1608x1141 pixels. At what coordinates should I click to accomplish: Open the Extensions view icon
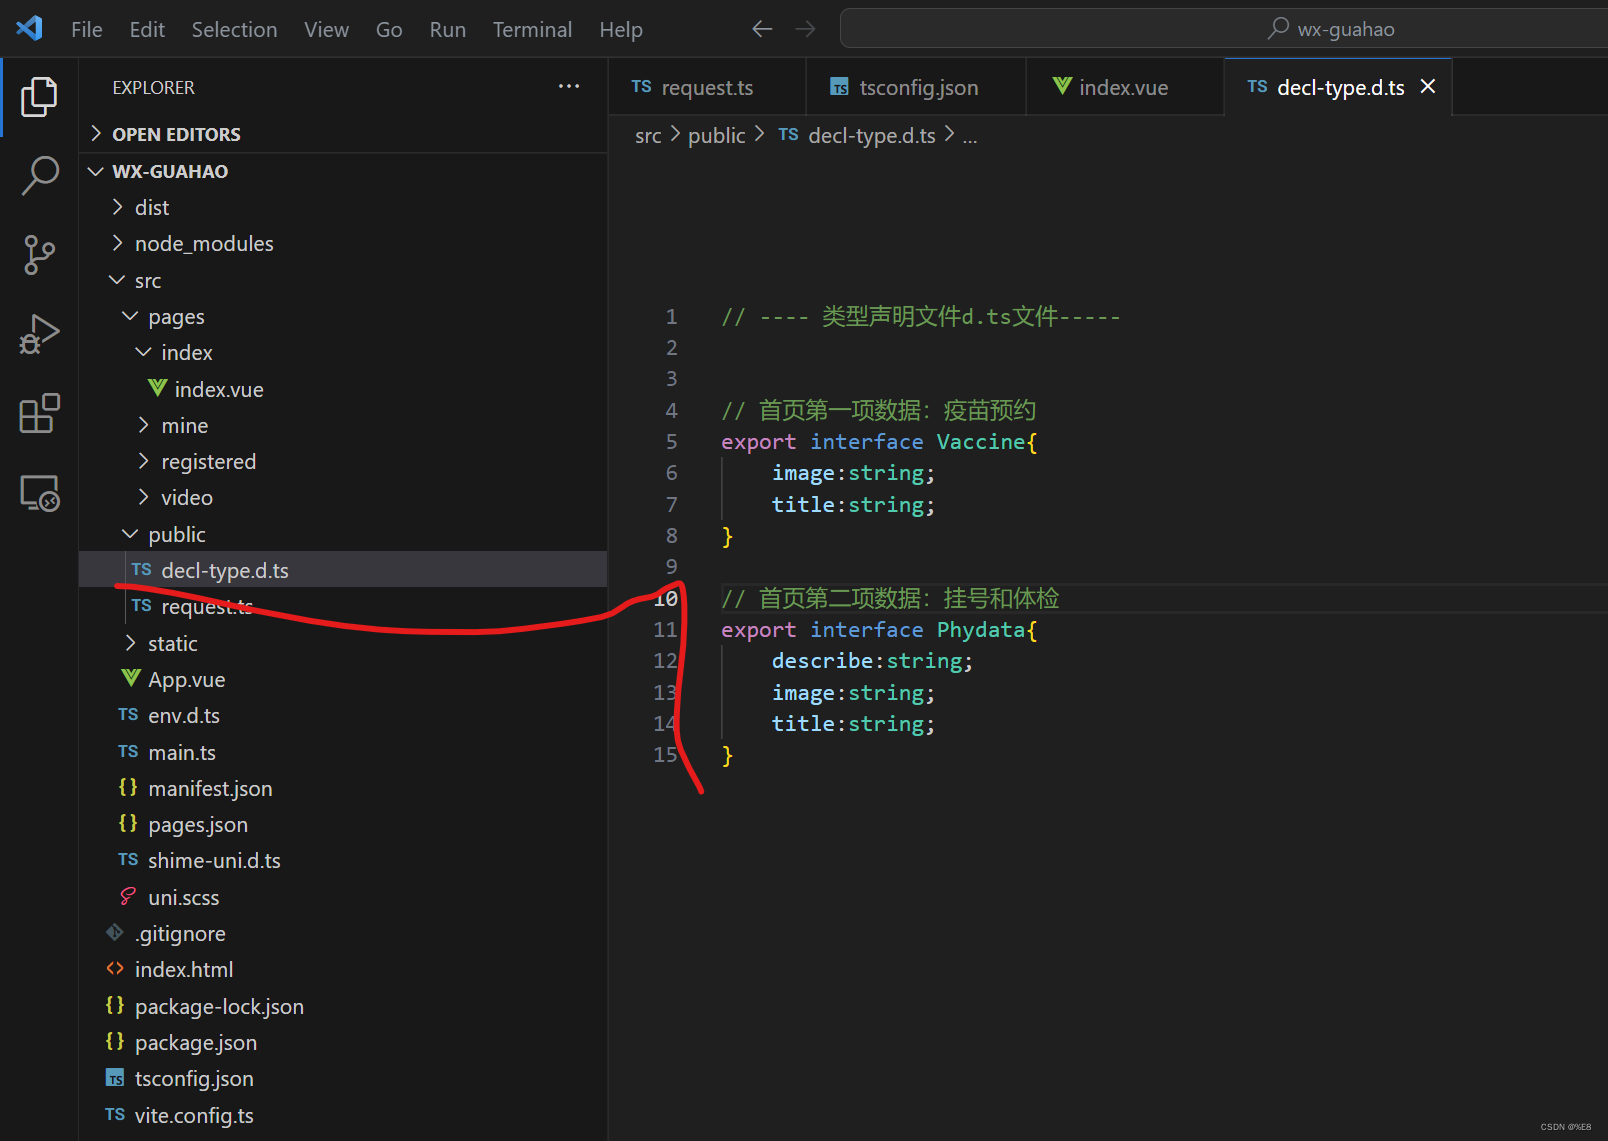click(x=39, y=413)
